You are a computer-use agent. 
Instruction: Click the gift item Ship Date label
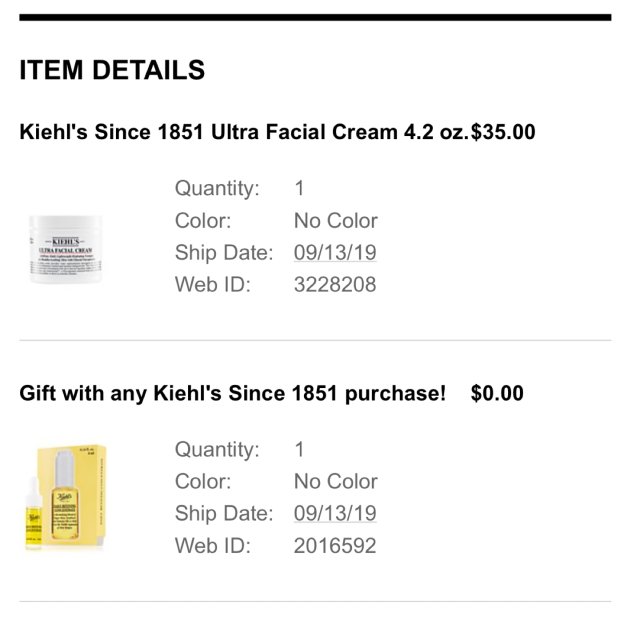pos(223,514)
